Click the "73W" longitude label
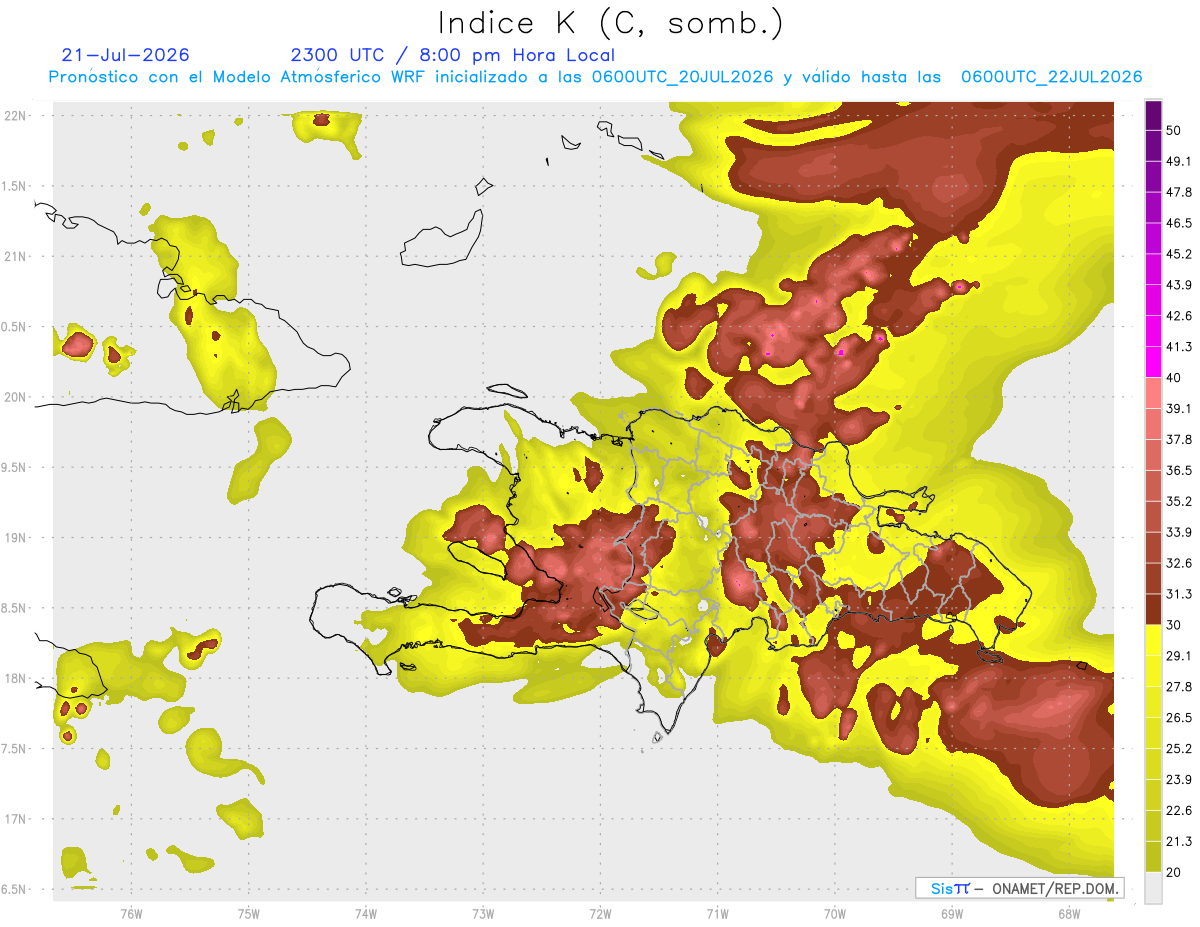Image resolution: width=1200 pixels, height=927 pixels. [483, 912]
